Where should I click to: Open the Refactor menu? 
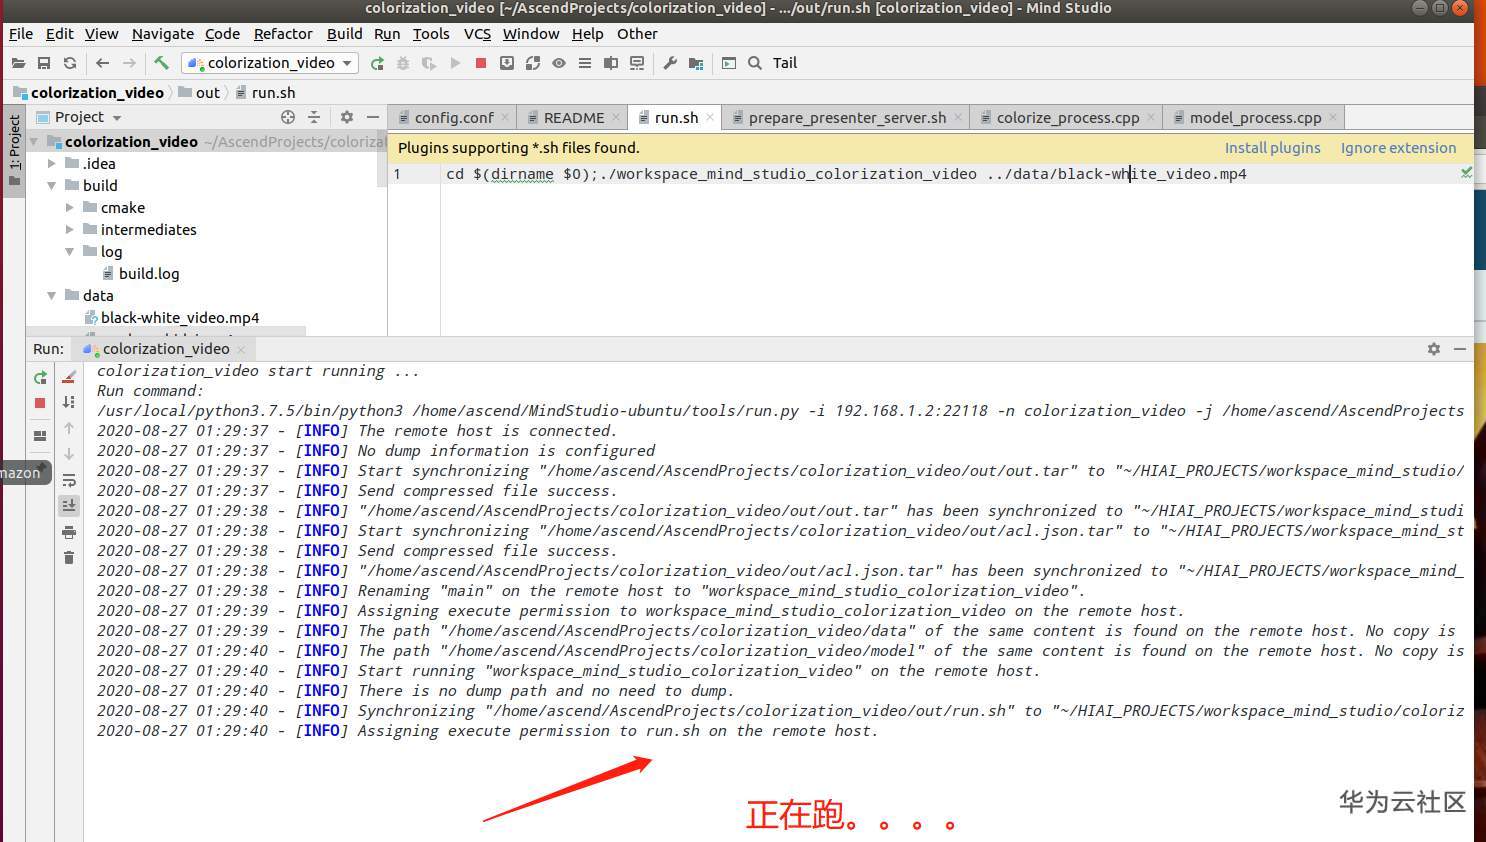283,34
